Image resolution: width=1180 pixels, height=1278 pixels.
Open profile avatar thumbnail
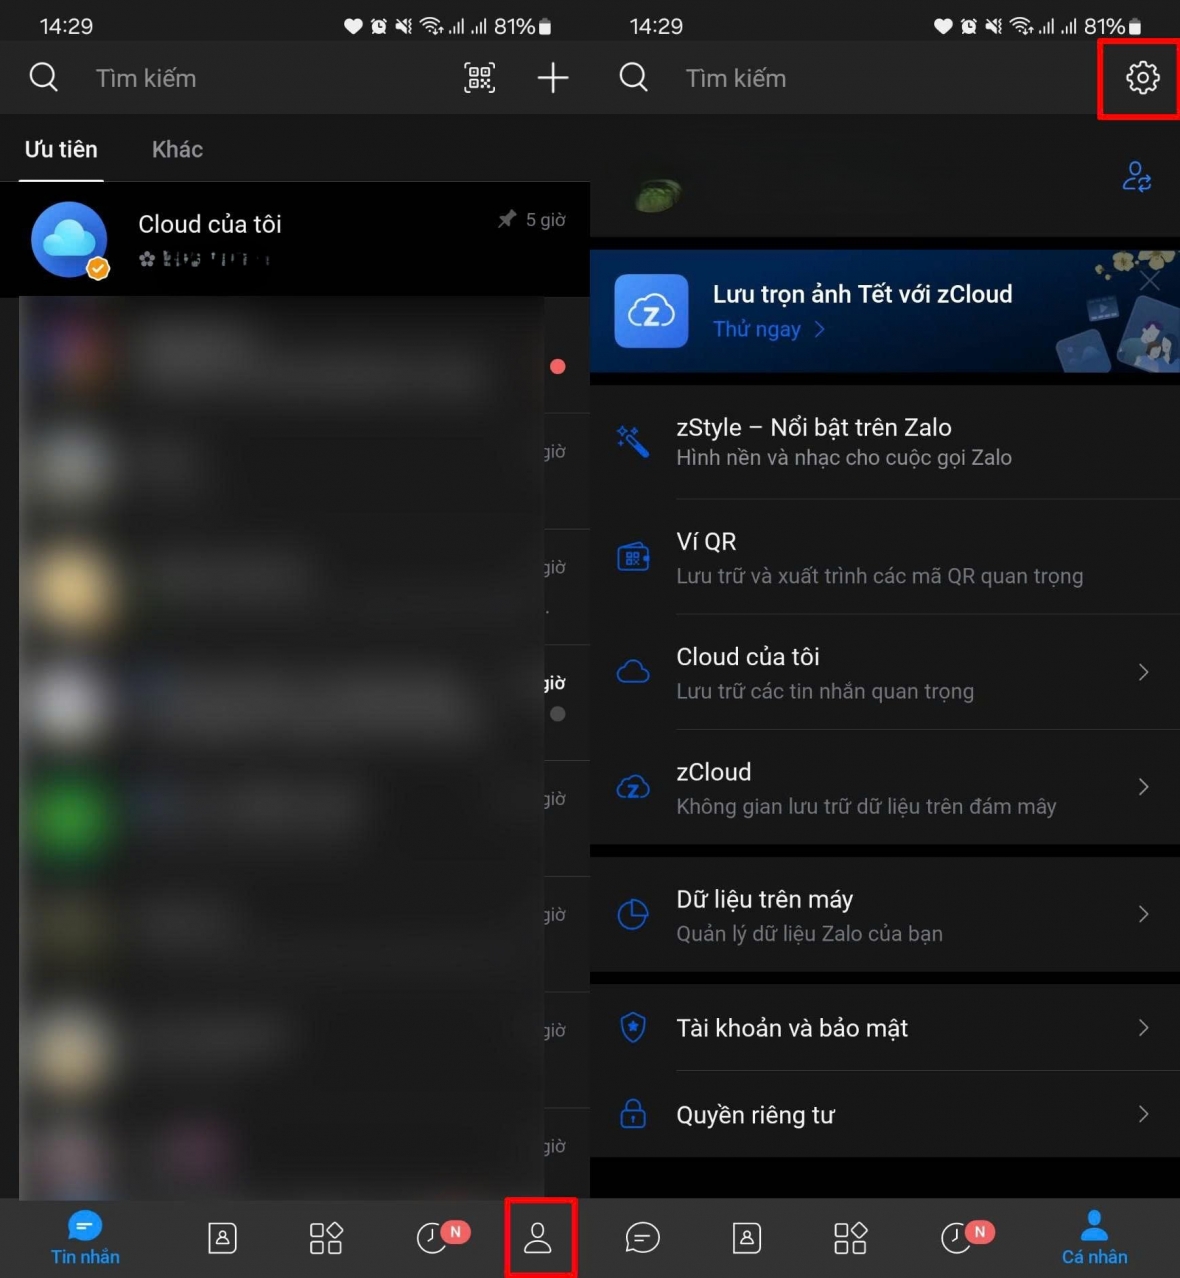[658, 193]
